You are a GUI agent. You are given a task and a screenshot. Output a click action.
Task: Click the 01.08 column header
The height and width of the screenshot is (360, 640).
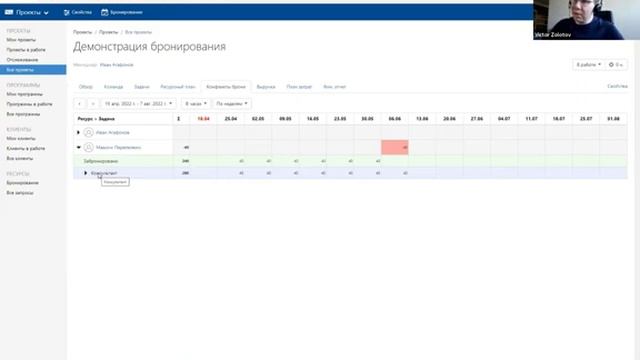pos(613,119)
